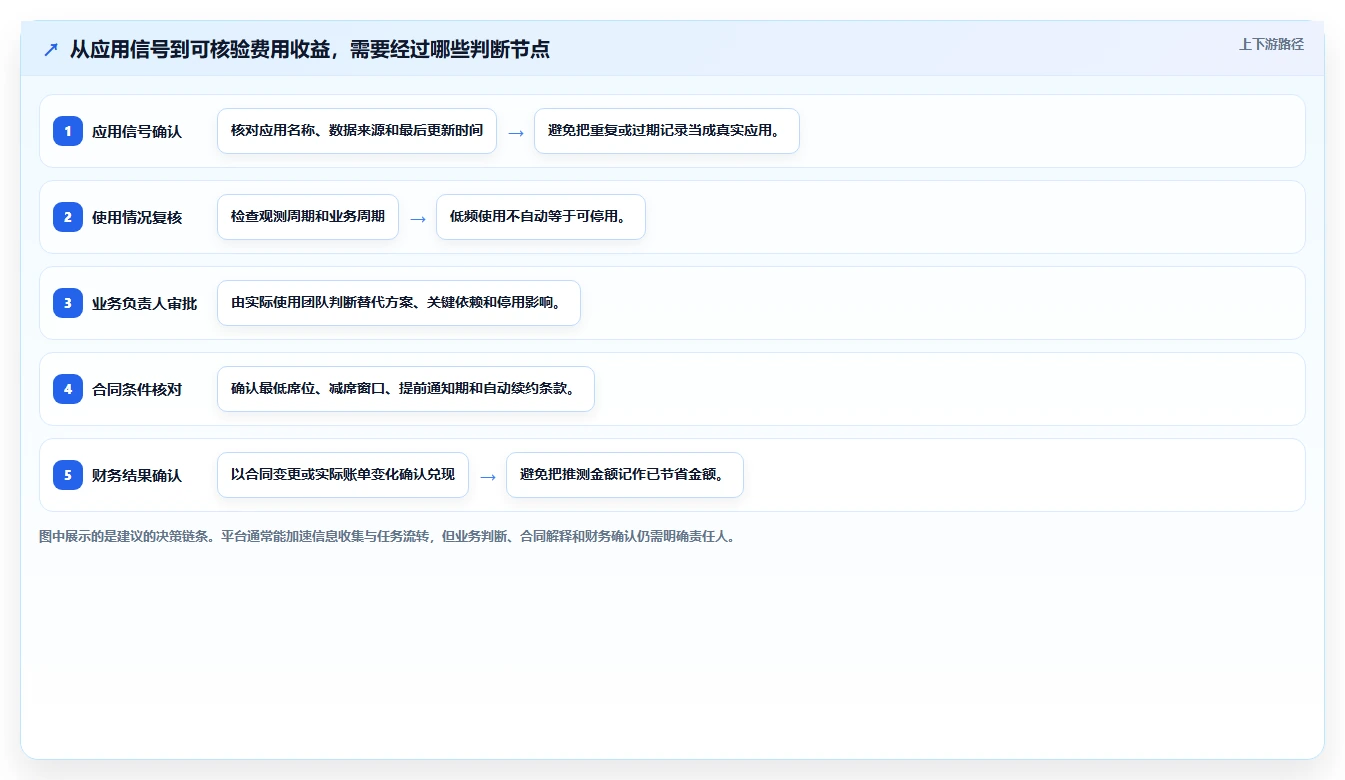Click the step number 4 badge
The width and height of the screenshot is (1345, 780).
(68, 389)
